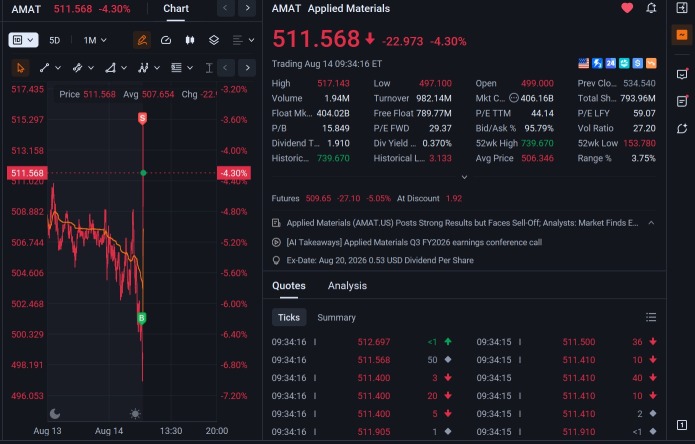Expand the angle tool options arrow

(x=124, y=68)
